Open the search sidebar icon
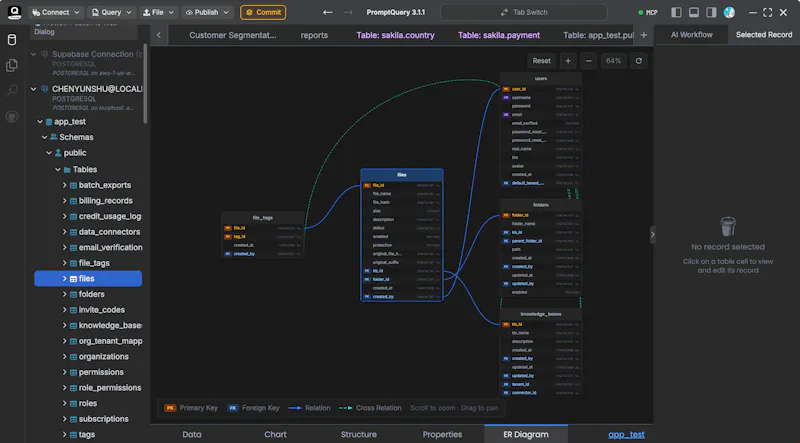Screen dimensions: 800x443 (12, 91)
